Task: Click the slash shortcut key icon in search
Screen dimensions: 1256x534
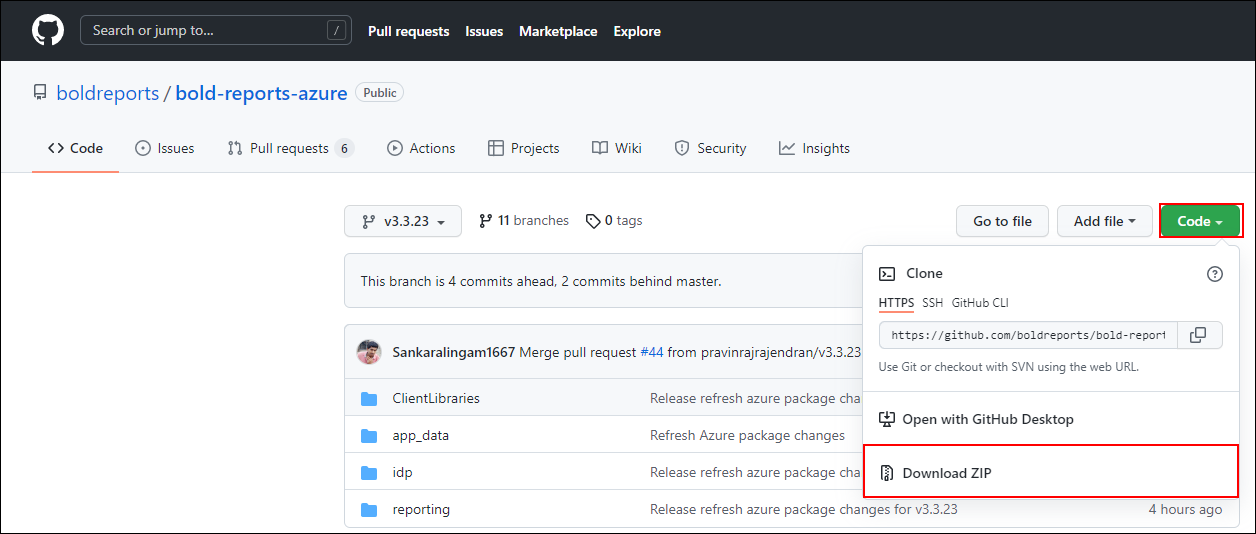Action: 335,30
